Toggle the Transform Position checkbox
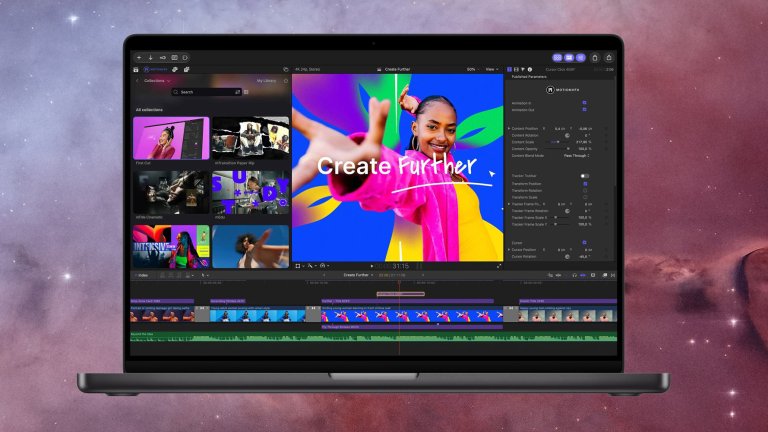This screenshot has width=768, height=432. point(585,184)
